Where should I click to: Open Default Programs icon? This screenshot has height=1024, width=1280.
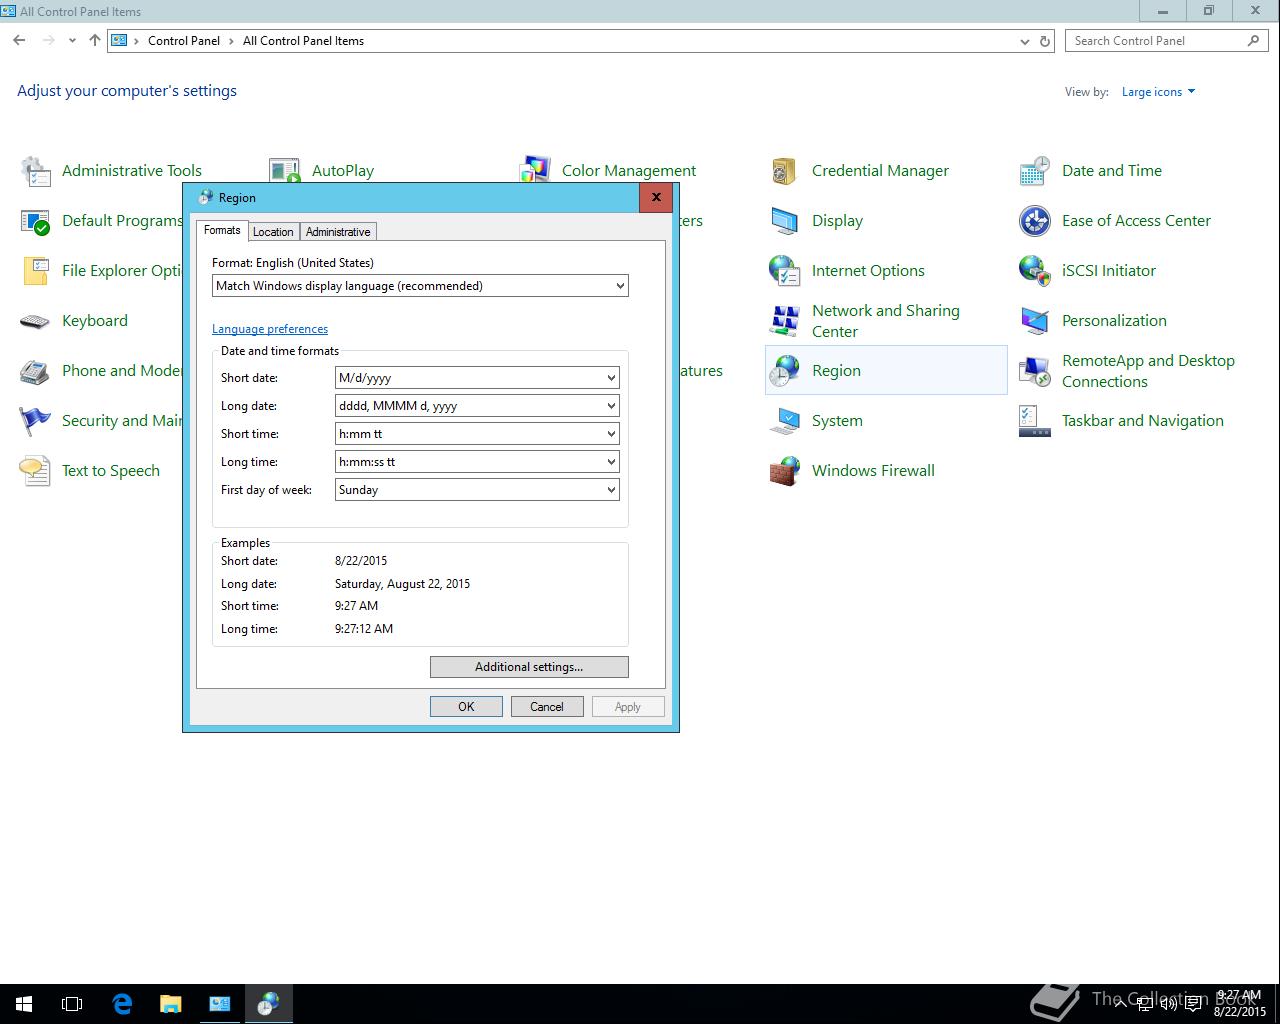36,221
